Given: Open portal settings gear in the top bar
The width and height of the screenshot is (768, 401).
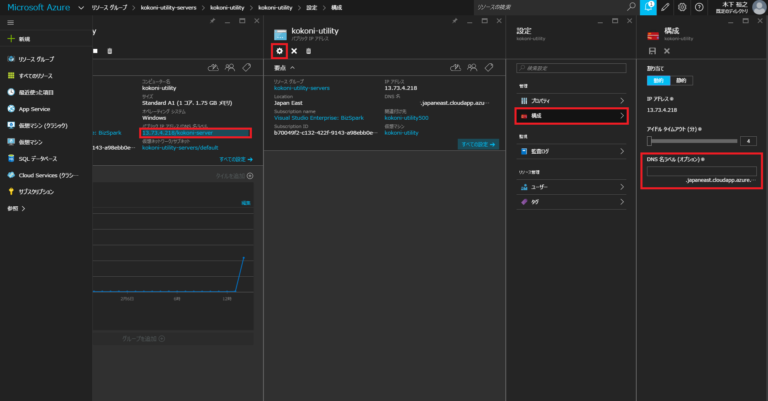Looking at the screenshot, I should click(x=682, y=7).
